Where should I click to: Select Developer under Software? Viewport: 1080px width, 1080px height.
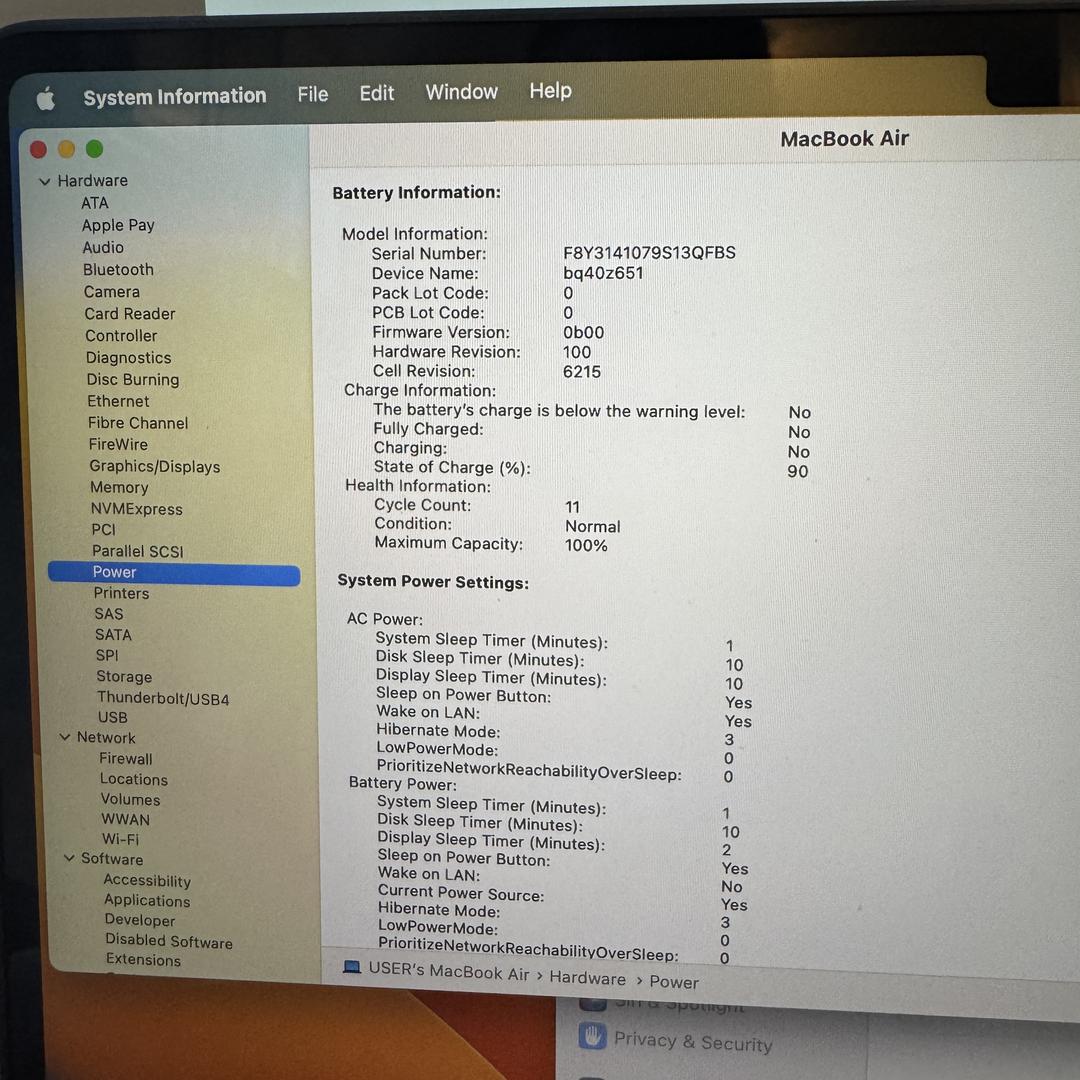(140, 920)
